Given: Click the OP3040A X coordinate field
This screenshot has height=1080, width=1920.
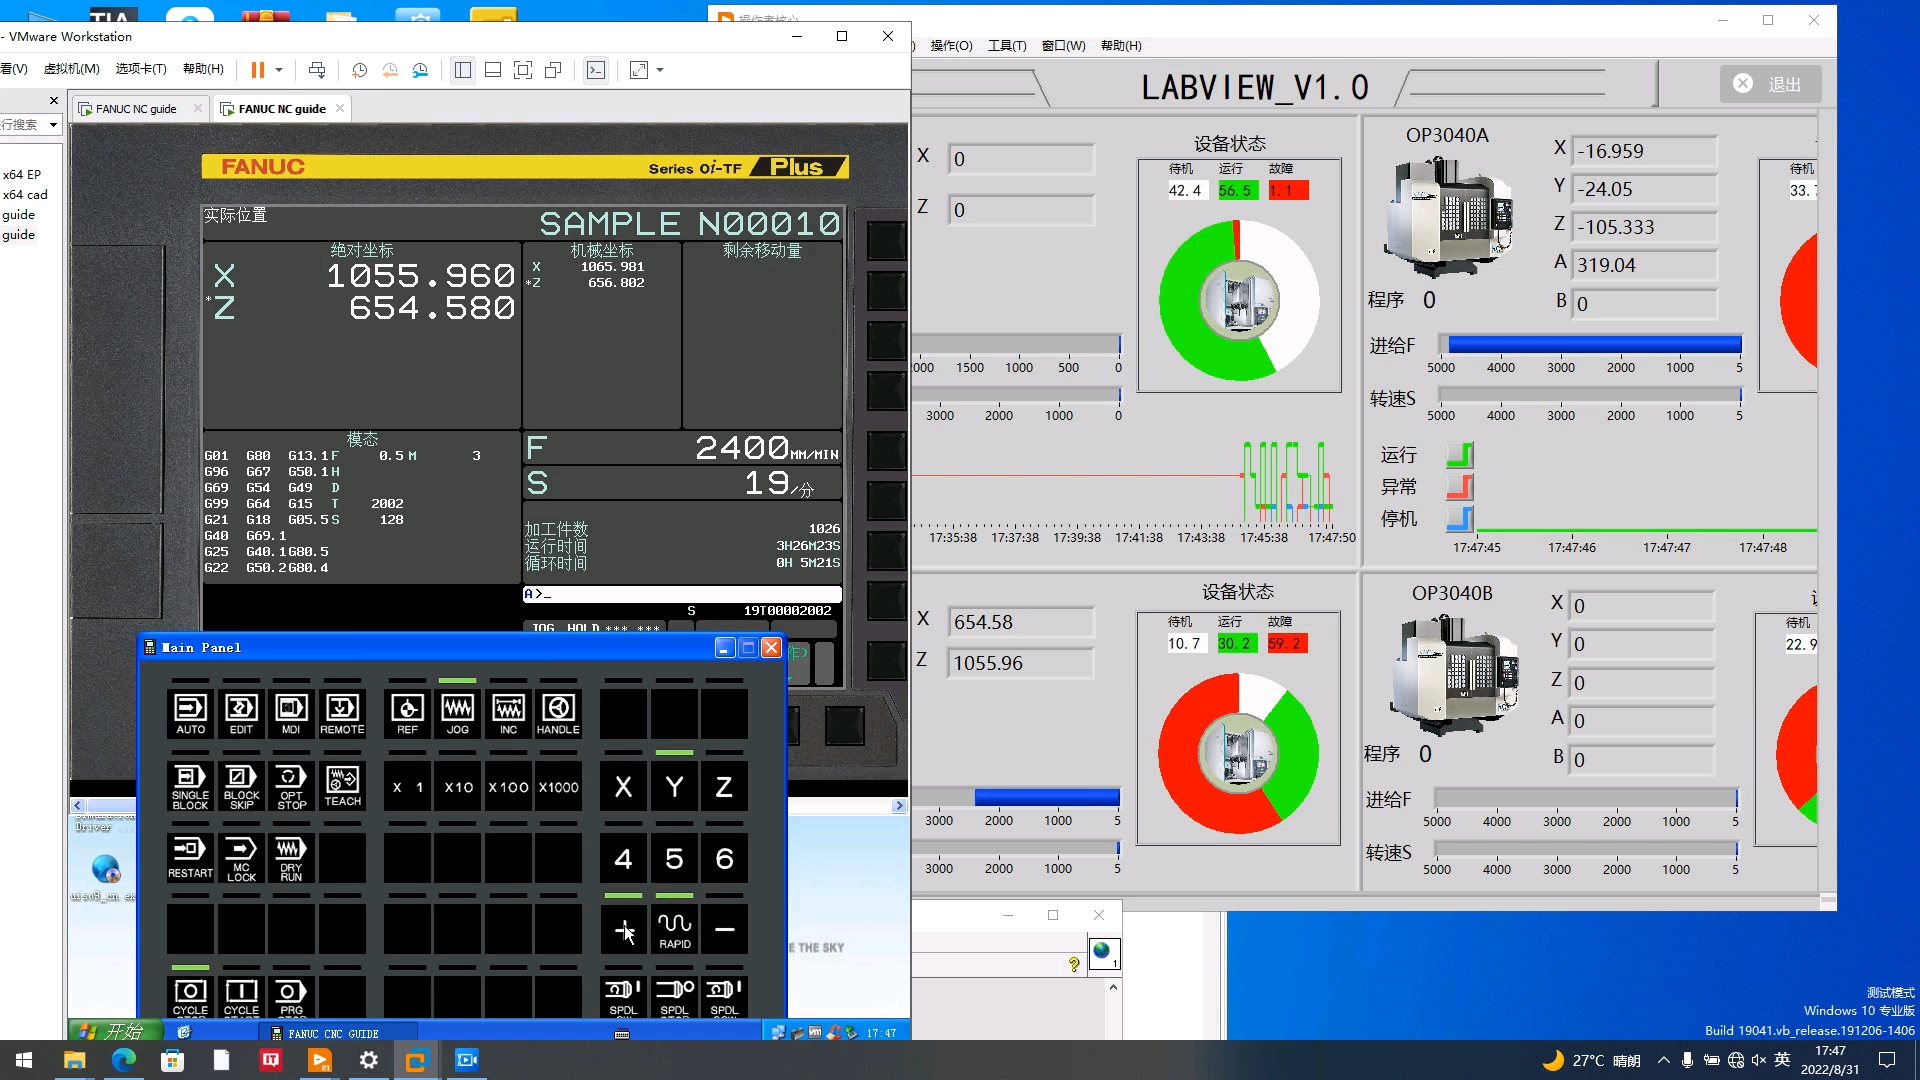Looking at the screenshot, I should 1644,151.
